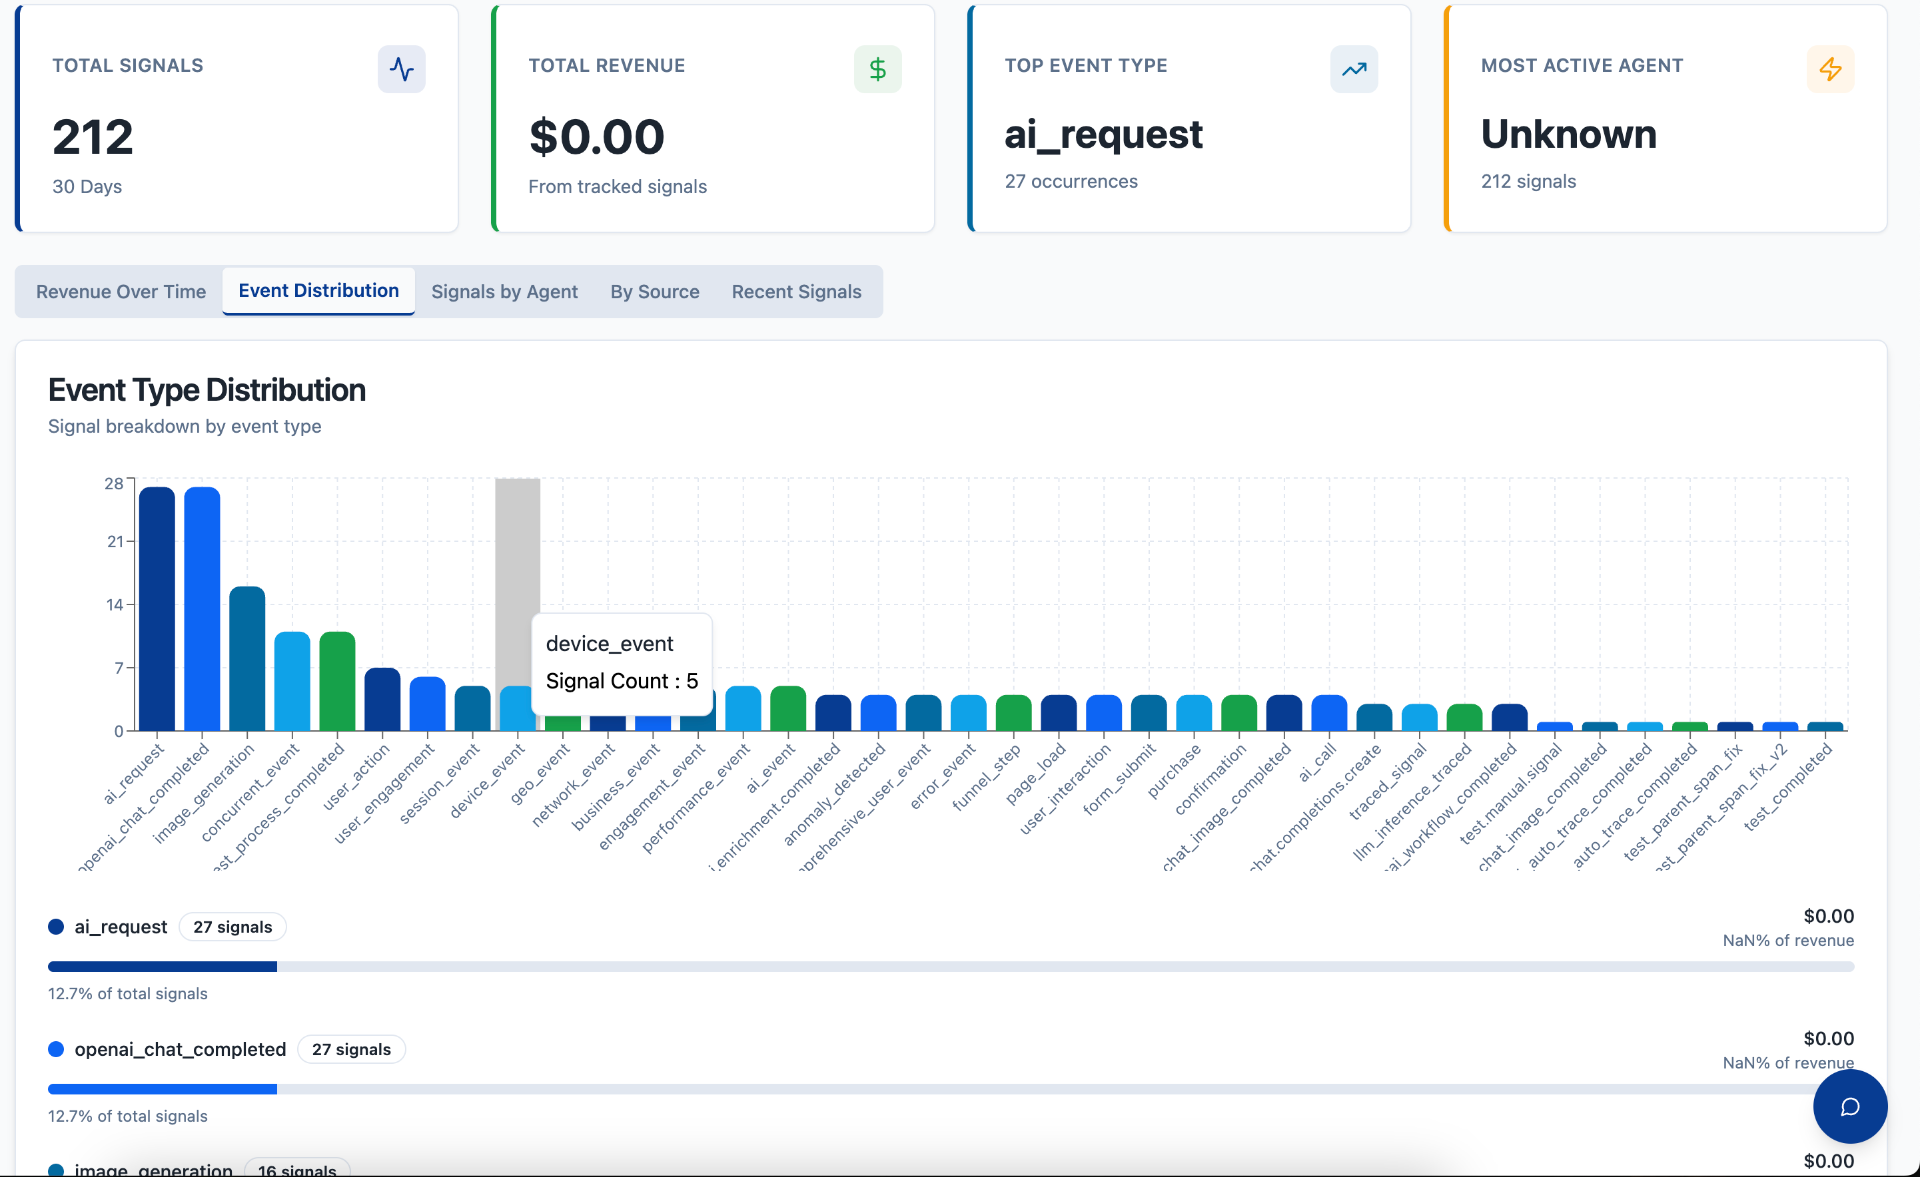The image size is (1920, 1177).
Task: Click the "Unknown" most active agent value
Action: coord(1569,134)
